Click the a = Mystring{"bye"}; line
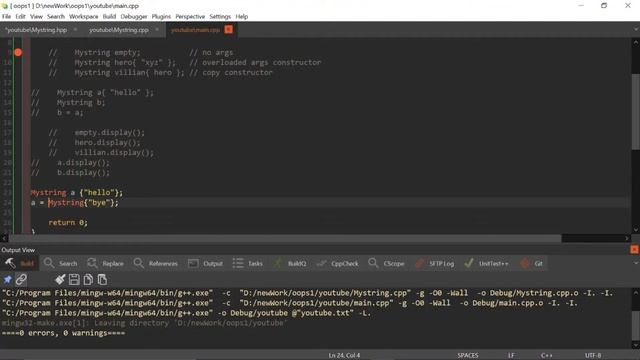Image resolution: width=640 pixels, height=360 pixels. click(75, 202)
